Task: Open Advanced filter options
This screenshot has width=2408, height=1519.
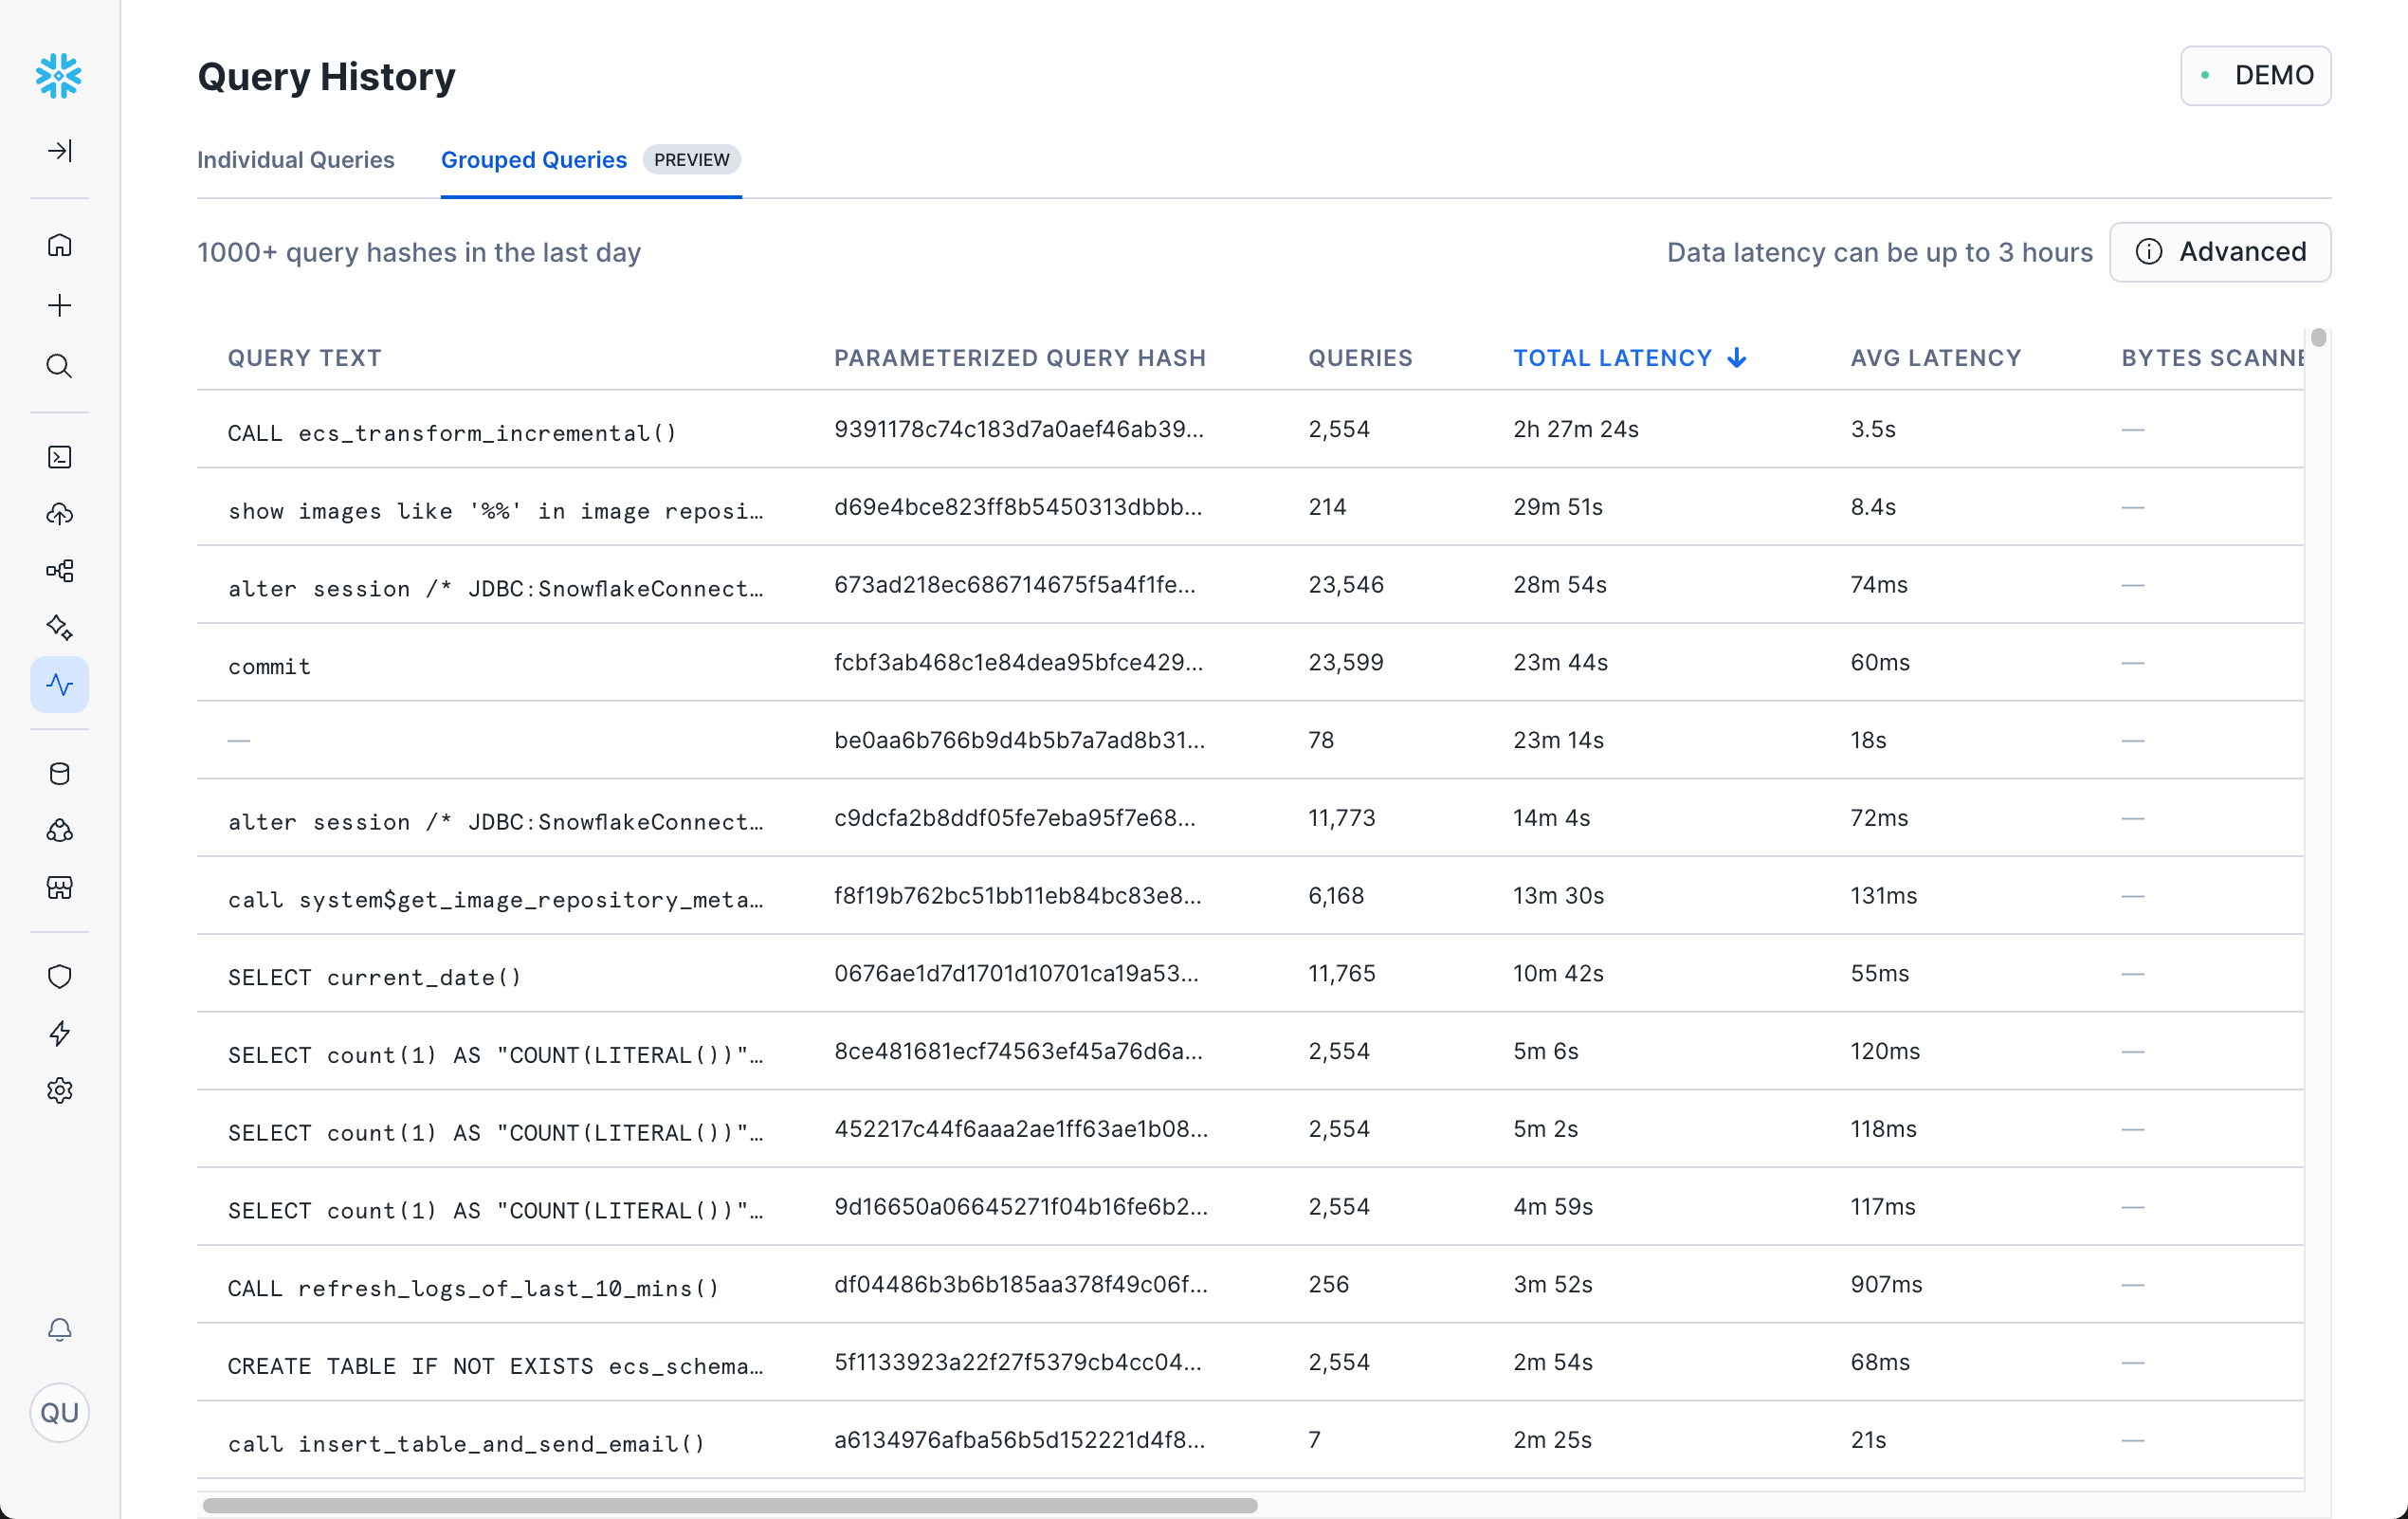Action: click(x=2220, y=252)
